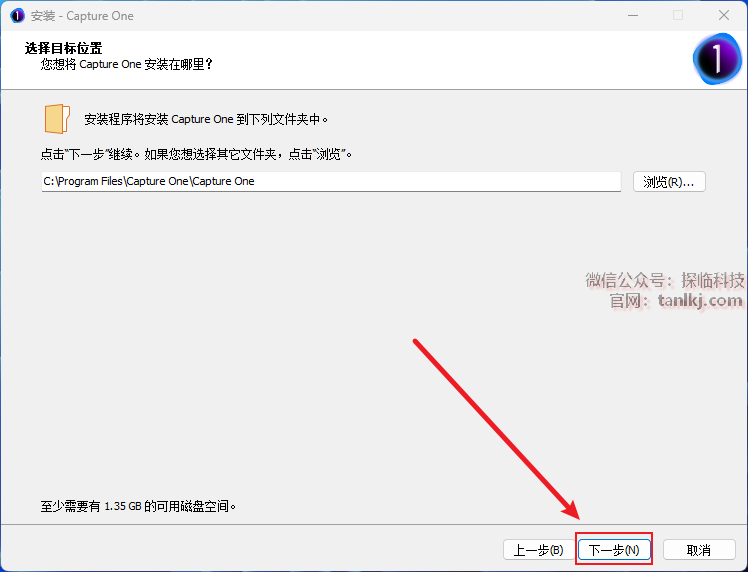Minimize the installer window
Image resolution: width=748 pixels, height=572 pixels.
coord(633,15)
